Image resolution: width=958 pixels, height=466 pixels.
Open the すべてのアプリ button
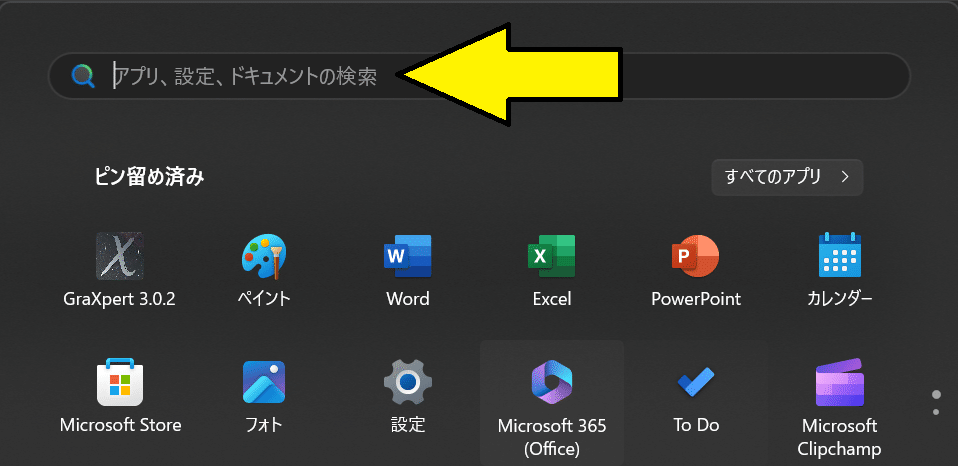pos(787,177)
